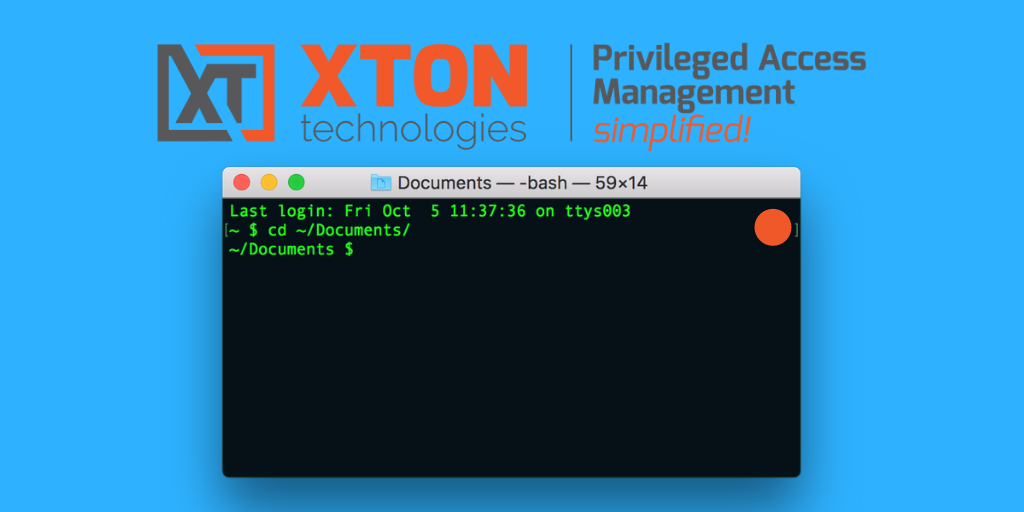
Task: Click the "technologies" text under XTON
Action: coord(413,129)
